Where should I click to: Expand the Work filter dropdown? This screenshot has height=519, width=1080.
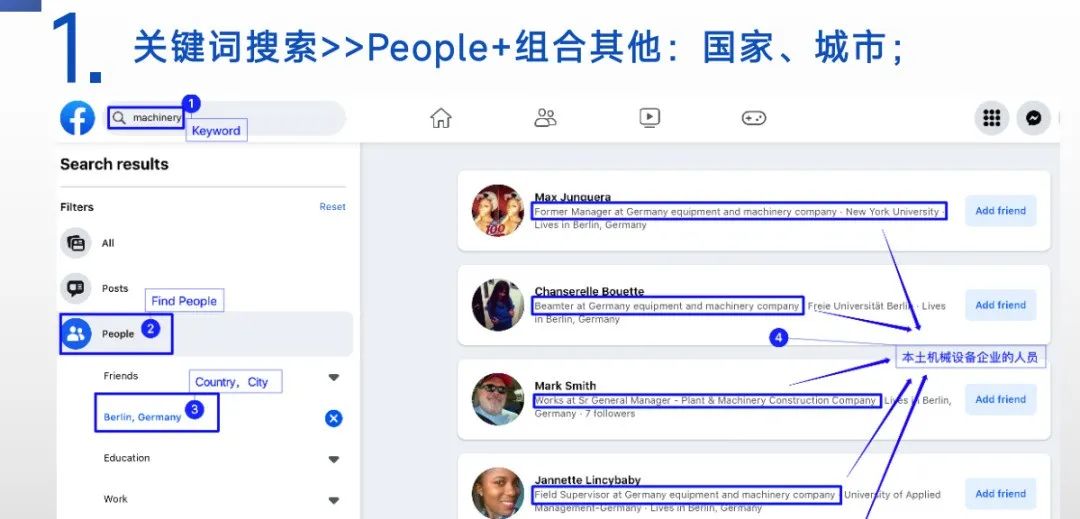(333, 500)
